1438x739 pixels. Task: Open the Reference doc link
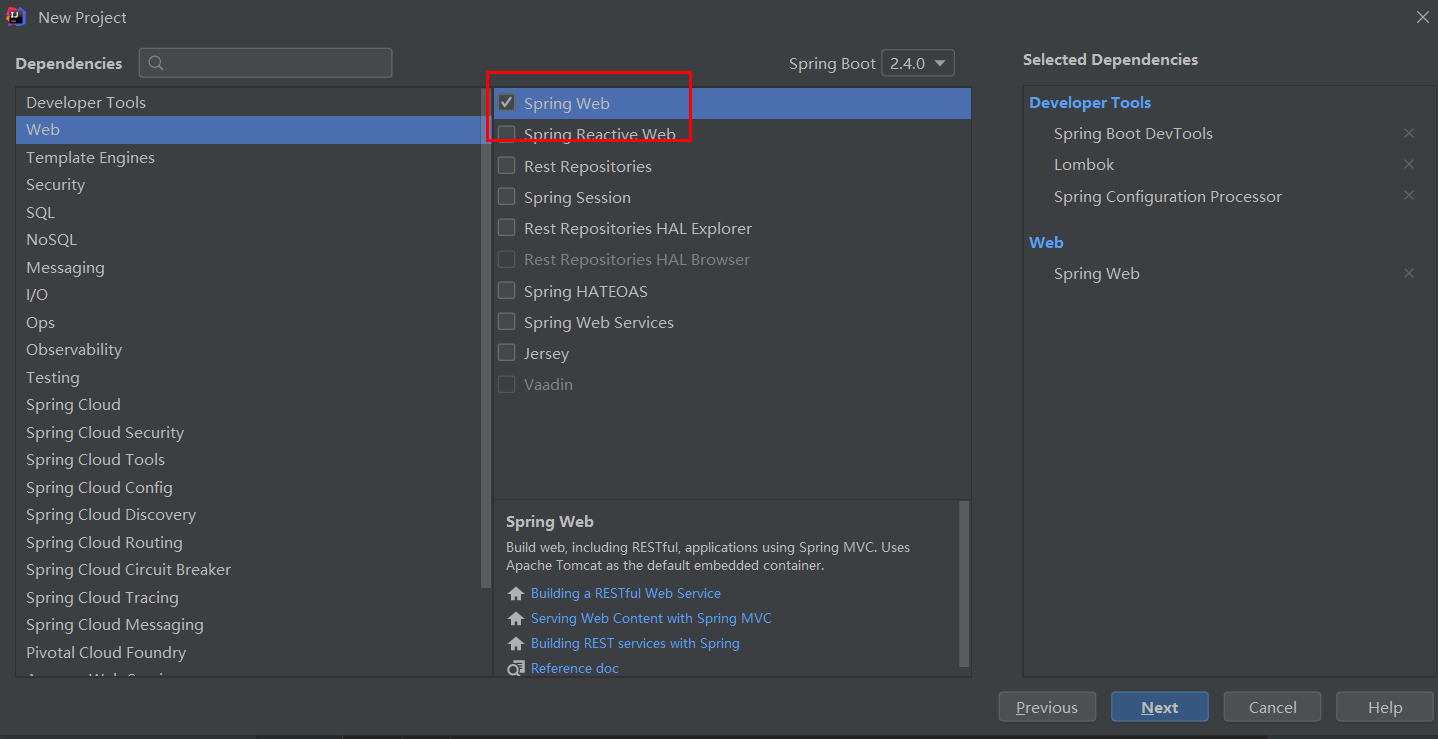pyautogui.click(x=575, y=668)
